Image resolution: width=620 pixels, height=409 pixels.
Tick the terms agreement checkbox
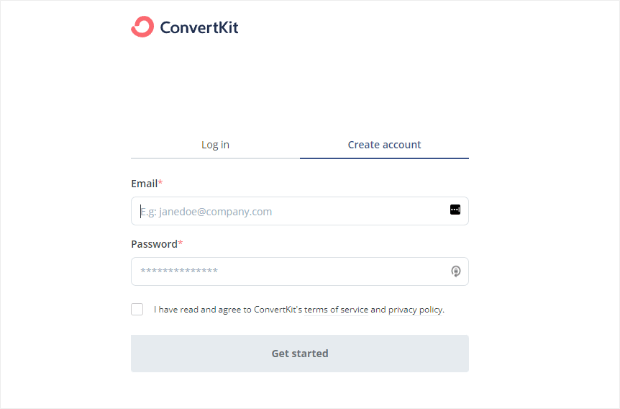(x=137, y=309)
